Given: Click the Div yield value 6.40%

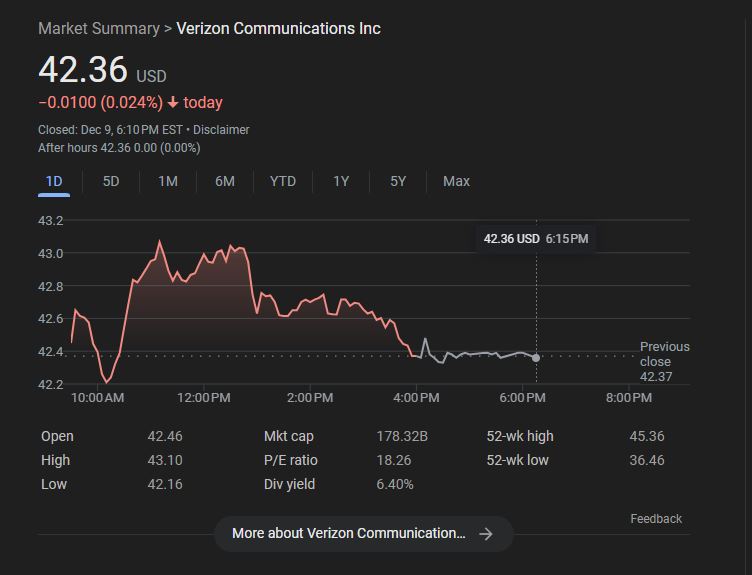Looking at the screenshot, I should [x=395, y=484].
